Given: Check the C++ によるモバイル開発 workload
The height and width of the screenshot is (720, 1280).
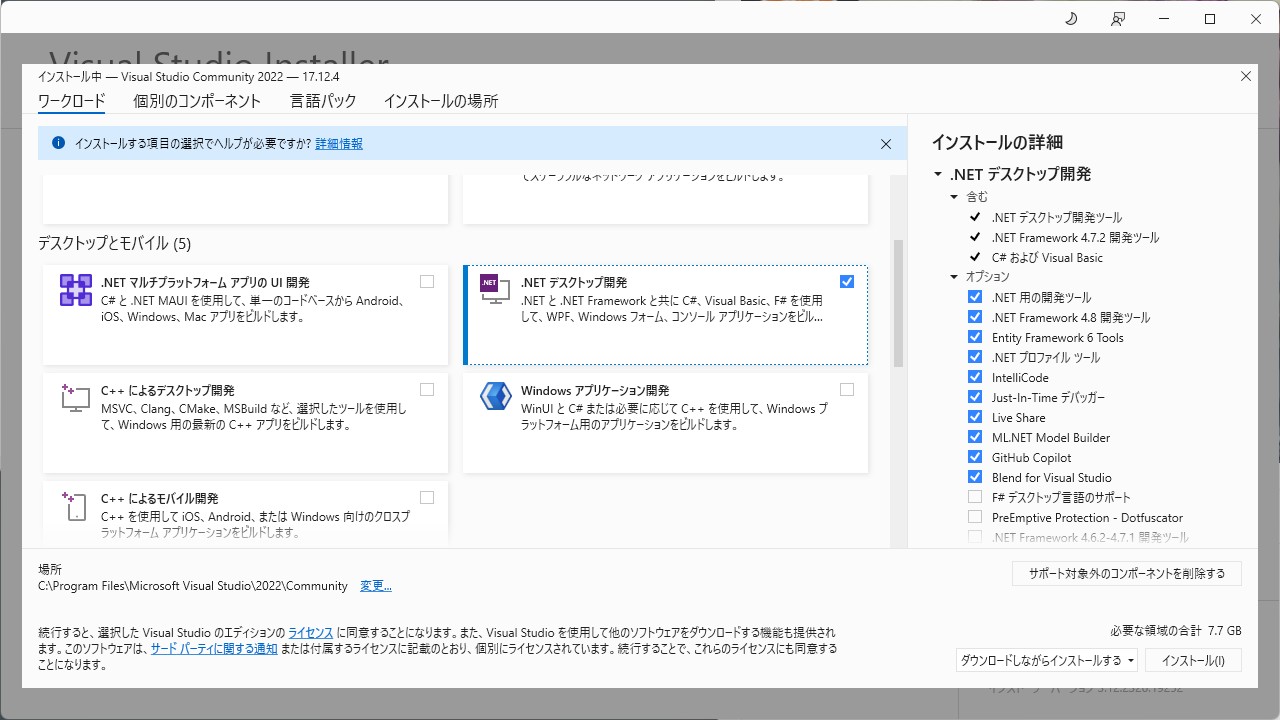Looking at the screenshot, I should [427, 498].
